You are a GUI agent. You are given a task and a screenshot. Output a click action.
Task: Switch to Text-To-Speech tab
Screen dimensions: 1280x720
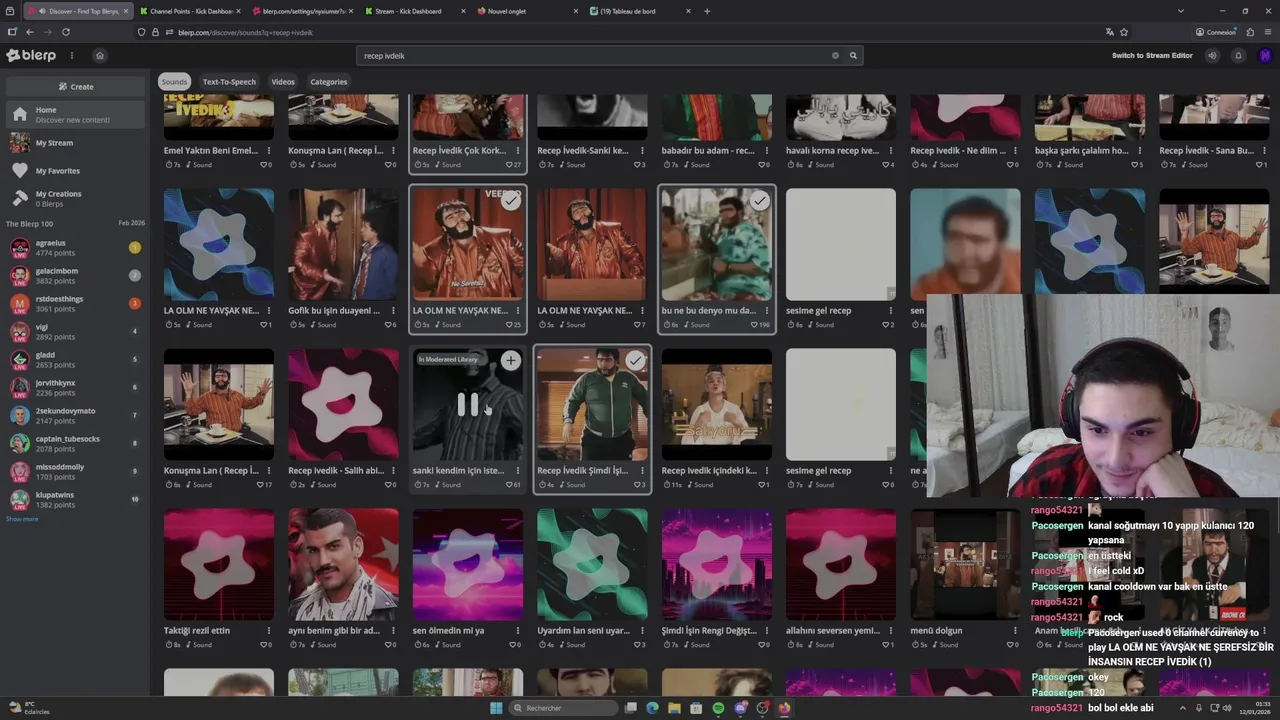point(229,82)
